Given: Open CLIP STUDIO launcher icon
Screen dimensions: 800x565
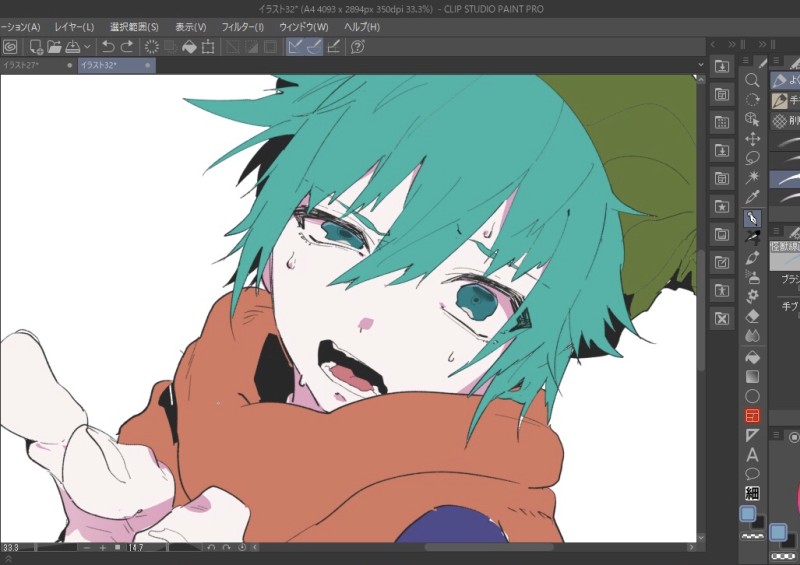Looking at the screenshot, I should click(x=10, y=47).
